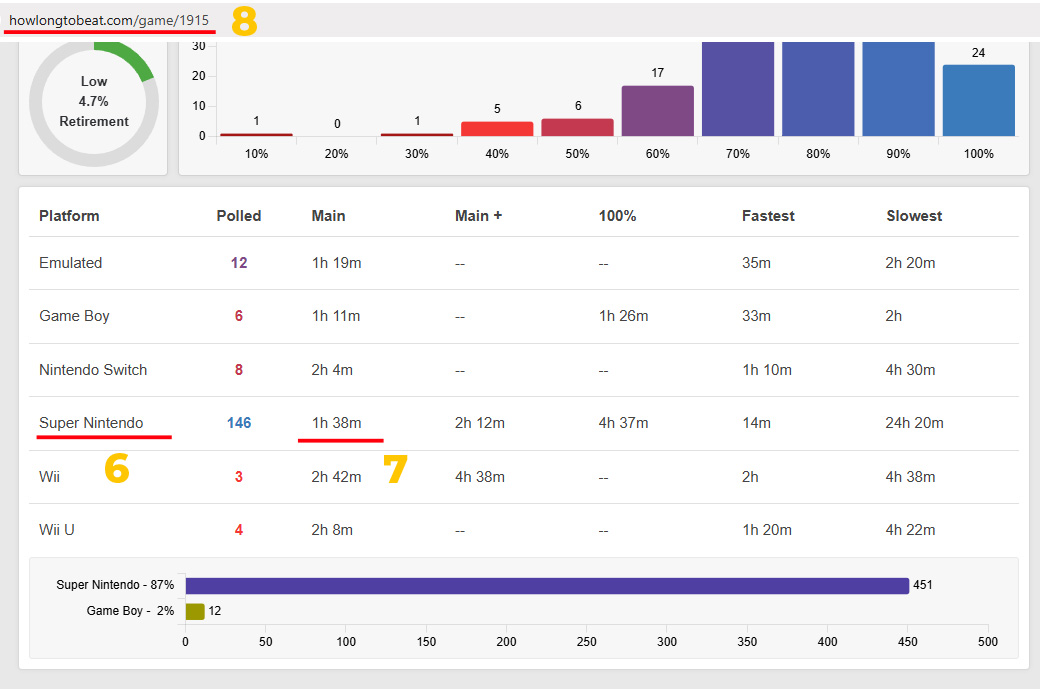
Task: Click the Super Nintendo main time 1h 38m
Action: pos(336,423)
